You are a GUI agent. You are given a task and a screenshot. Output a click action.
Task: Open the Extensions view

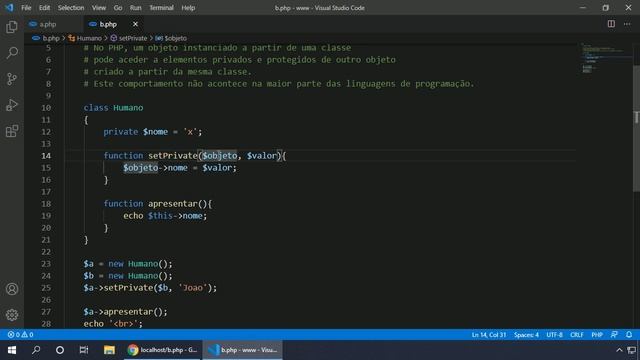(12, 131)
